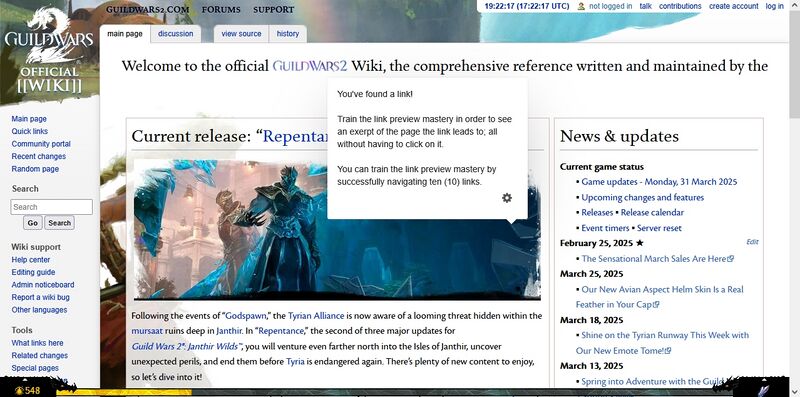Click the Guild Wars 2 Official Wiki logo

49,51
